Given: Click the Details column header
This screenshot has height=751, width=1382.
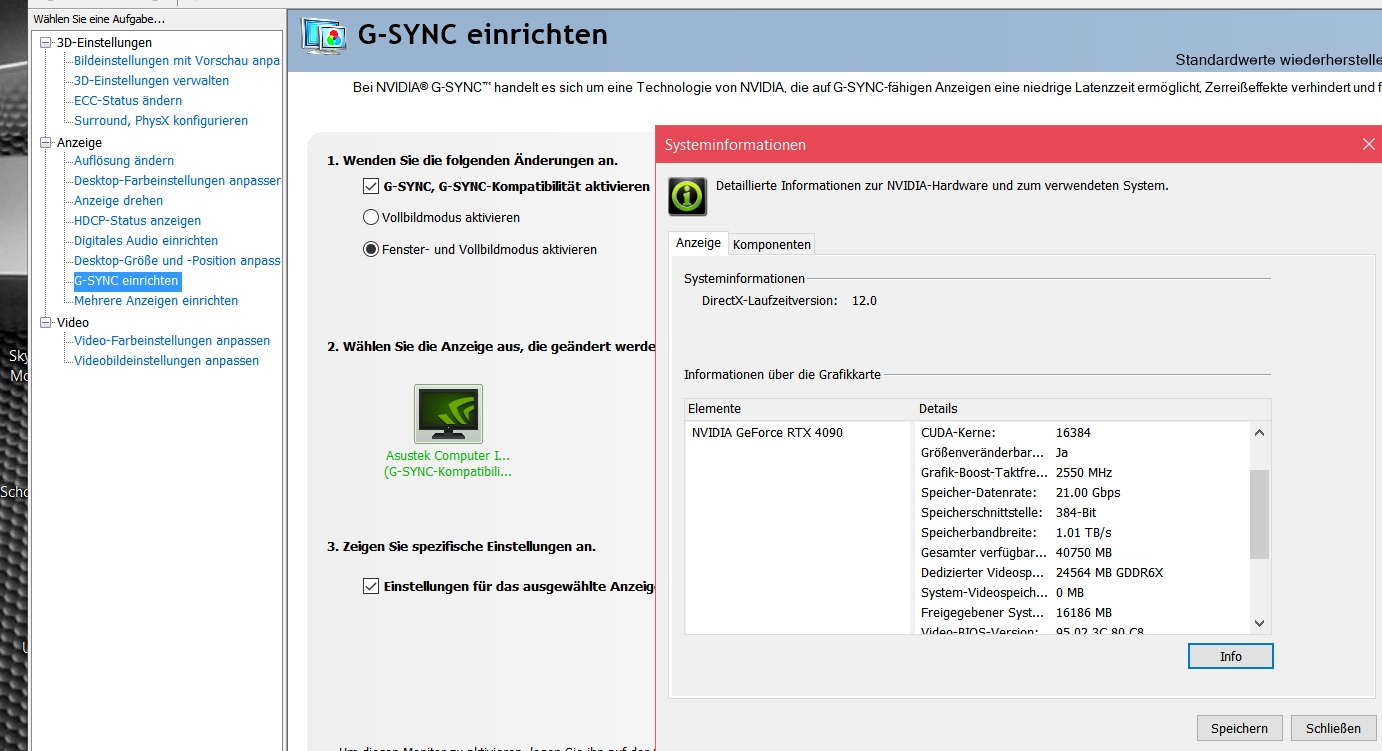Looking at the screenshot, I should 1093,409.
